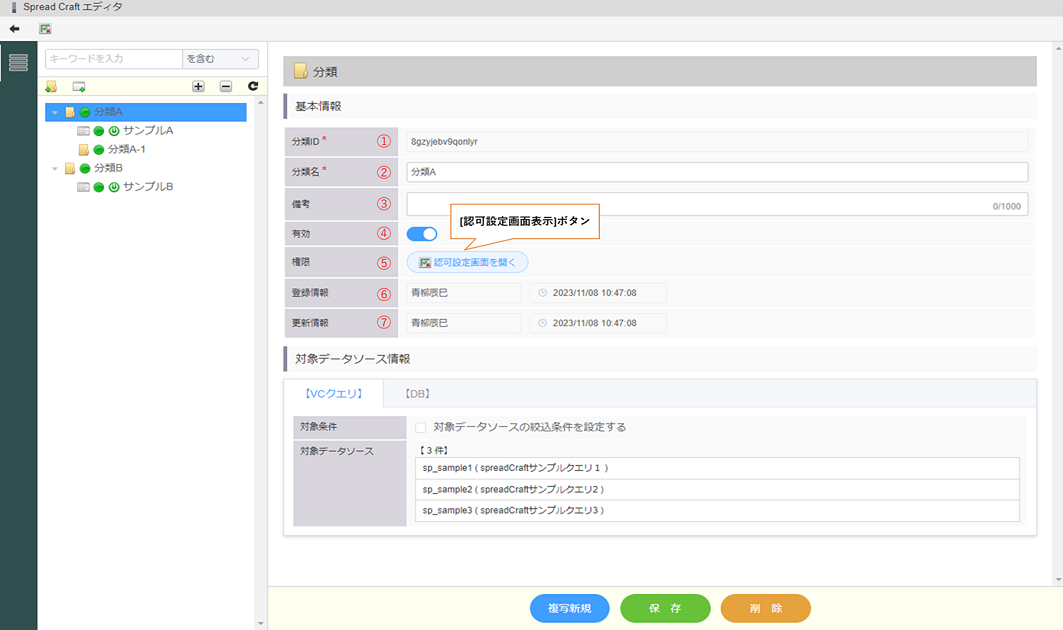Toggle the 有効 switch off
This screenshot has width=1063, height=630.
tap(422, 234)
